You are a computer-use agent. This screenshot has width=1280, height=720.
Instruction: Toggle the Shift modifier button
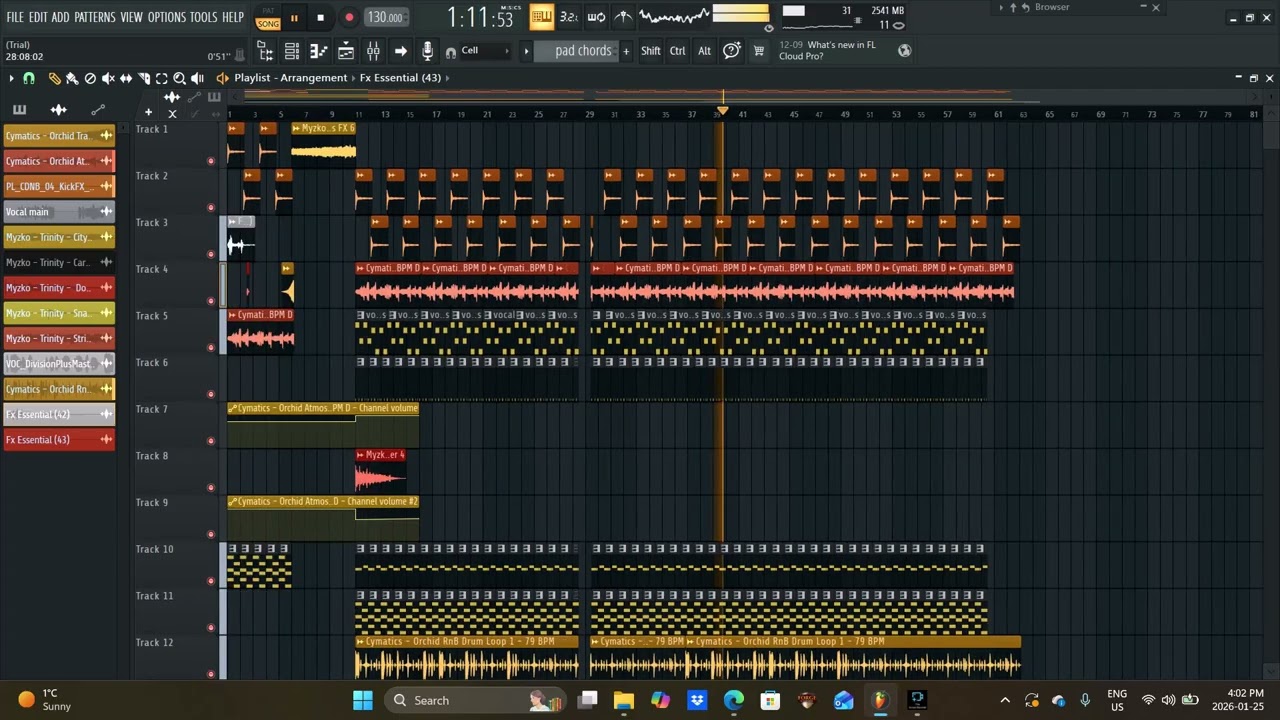click(x=651, y=51)
